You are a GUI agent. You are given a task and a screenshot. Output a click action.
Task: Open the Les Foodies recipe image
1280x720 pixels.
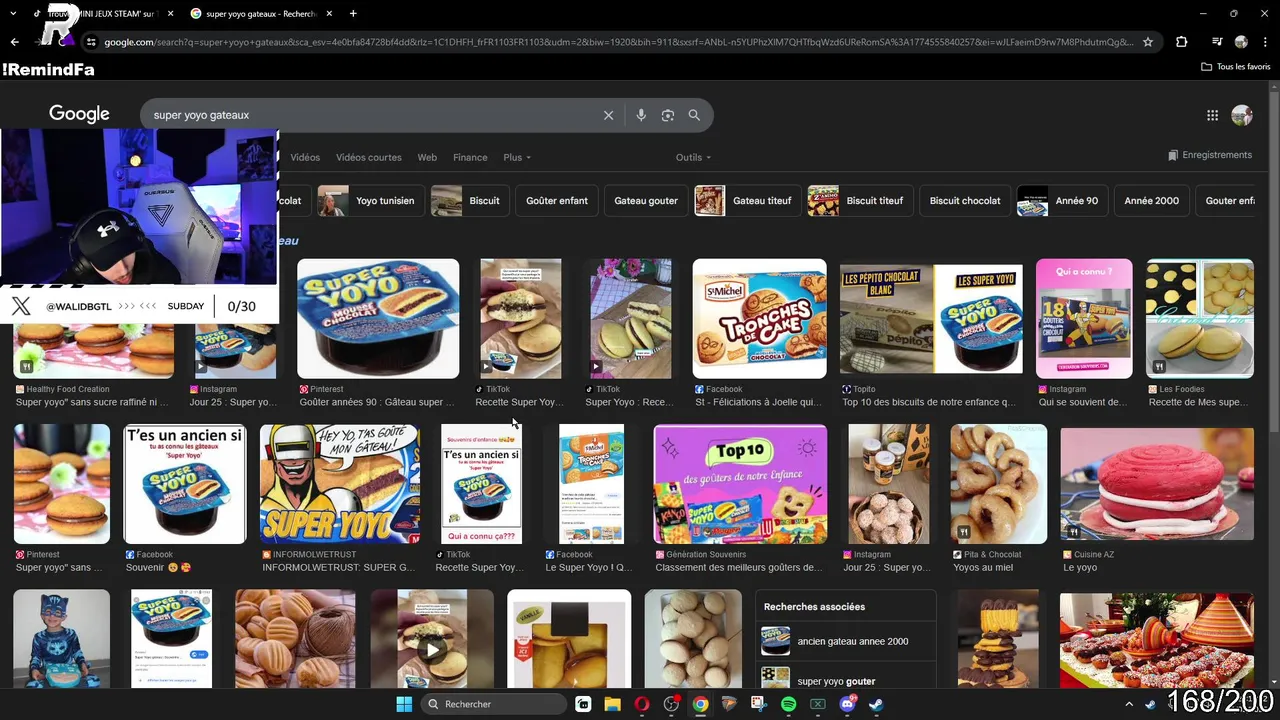[x=1200, y=319]
